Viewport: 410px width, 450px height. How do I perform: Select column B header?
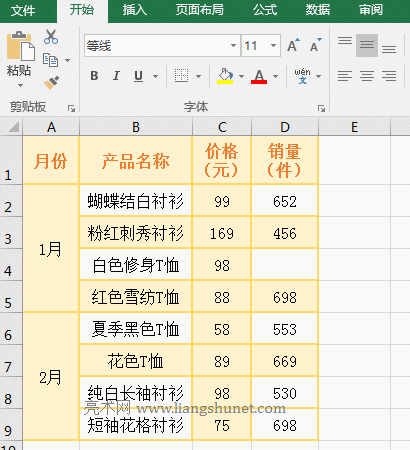pyautogui.click(x=136, y=127)
